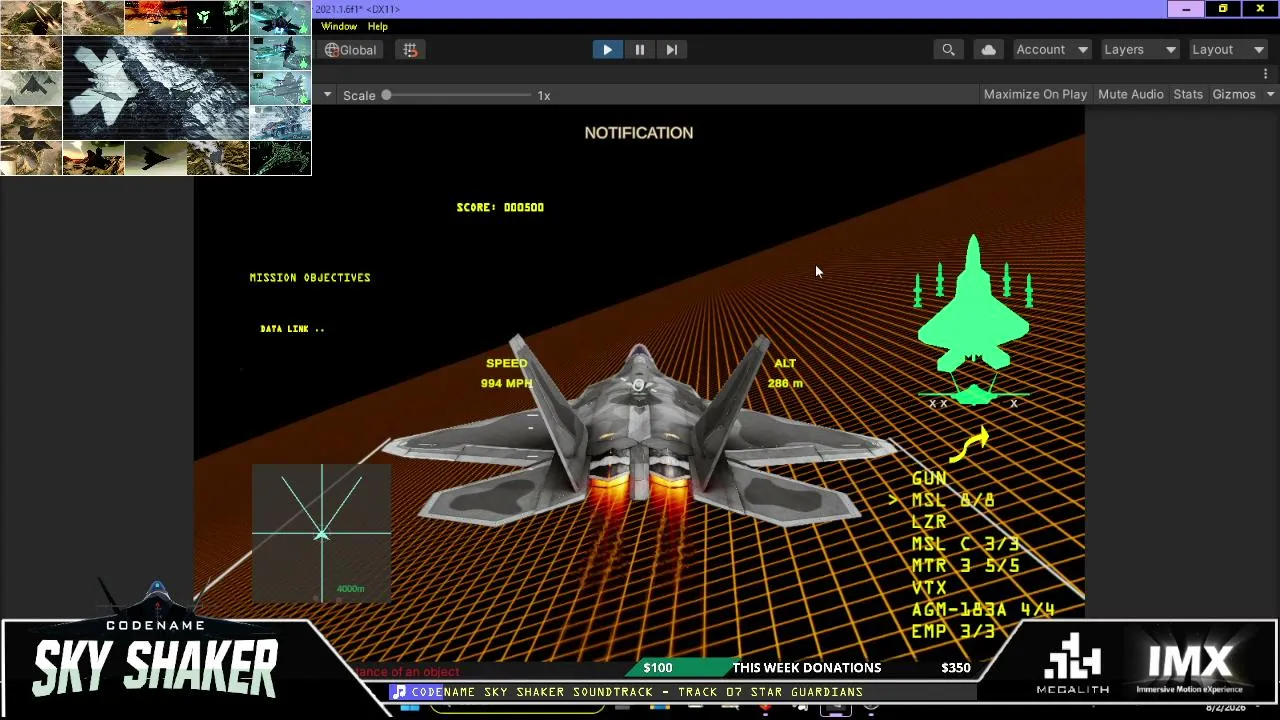Toggle Mute Audio in Game view
This screenshot has width=1280, height=720.
pyautogui.click(x=1131, y=94)
